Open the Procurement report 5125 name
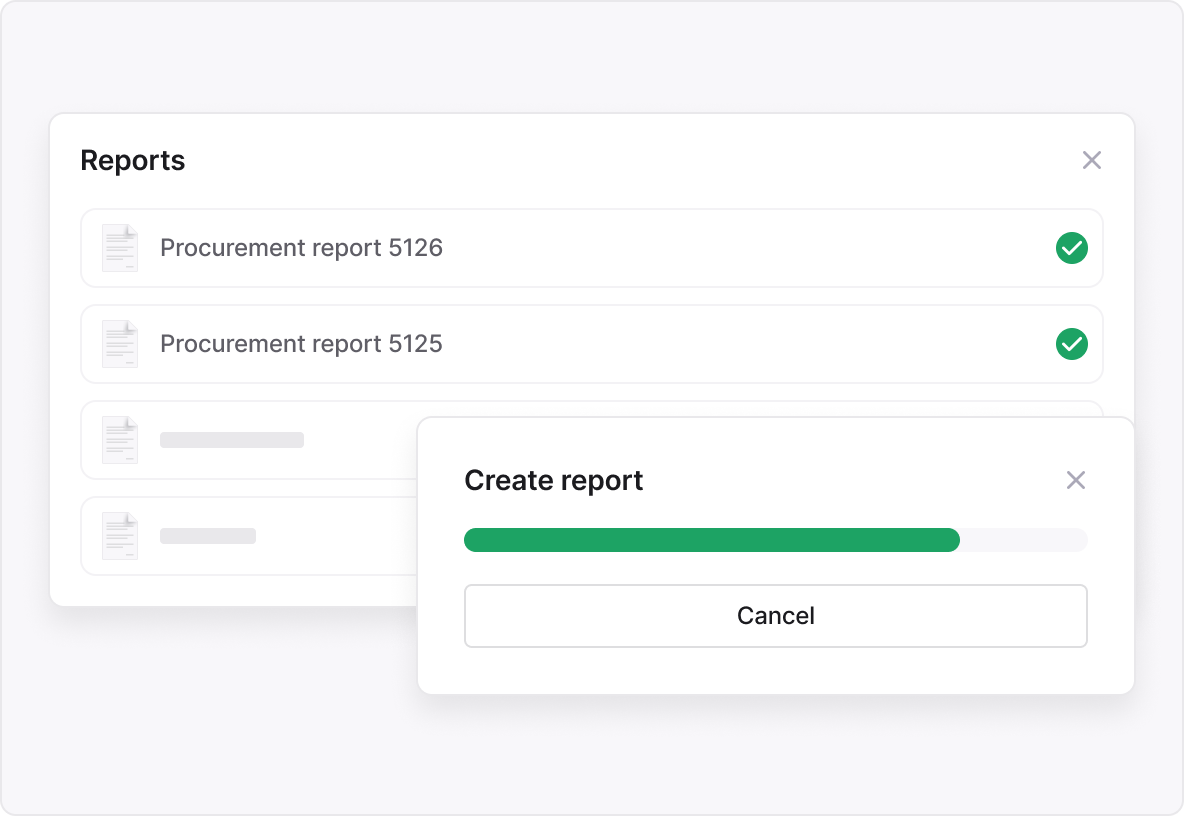Image resolution: width=1184 pixels, height=816 pixels. point(301,344)
